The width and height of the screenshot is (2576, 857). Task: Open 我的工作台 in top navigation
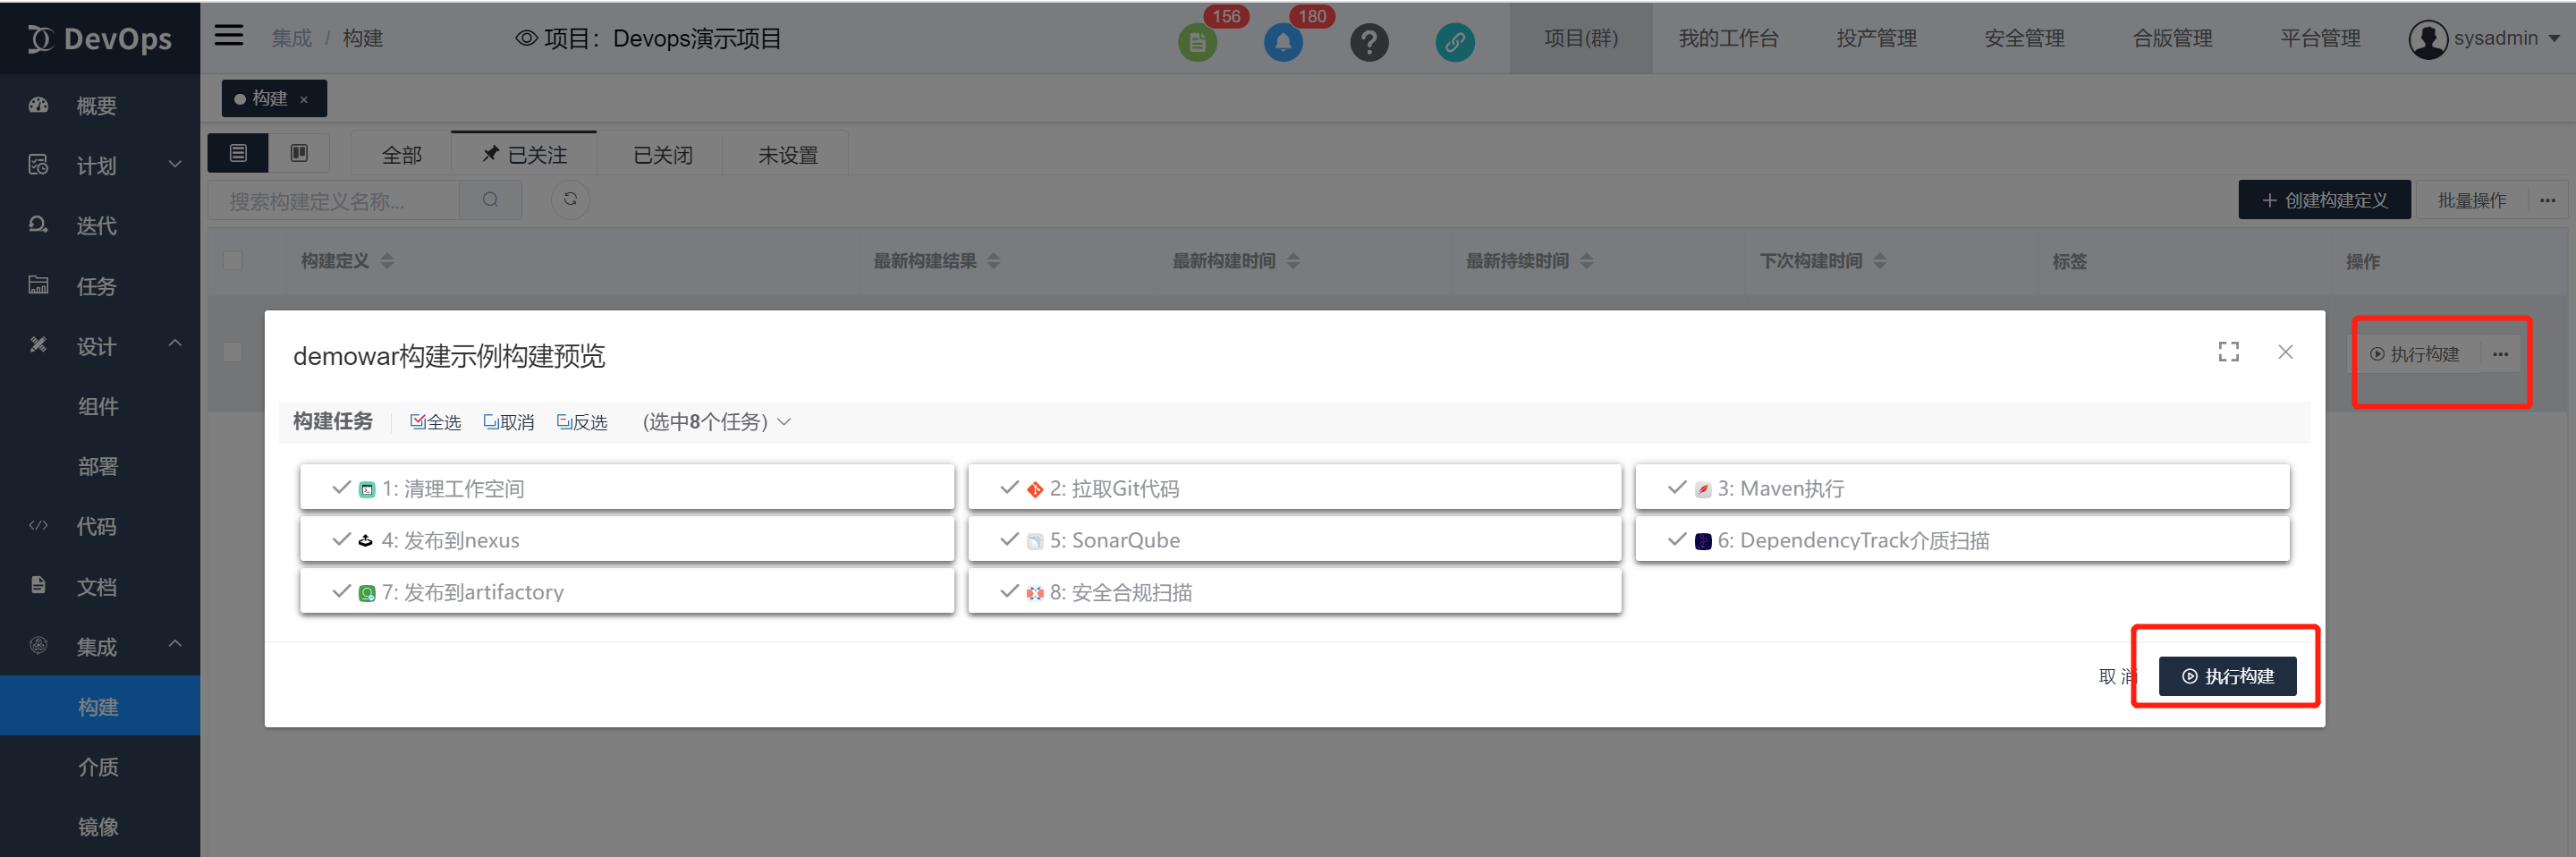point(1728,38)
